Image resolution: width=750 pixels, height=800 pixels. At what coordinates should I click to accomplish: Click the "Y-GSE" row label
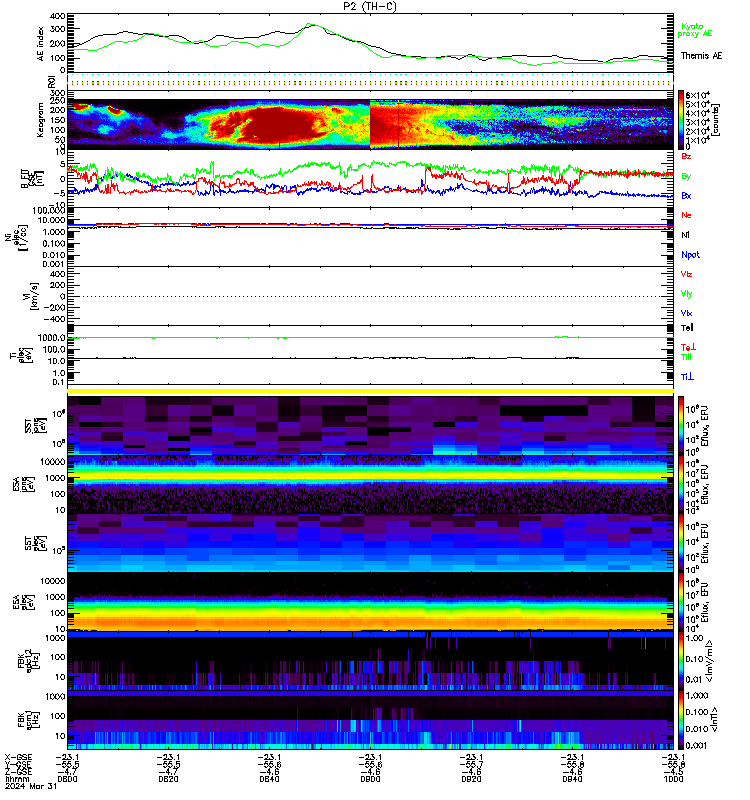pos(18,765)
